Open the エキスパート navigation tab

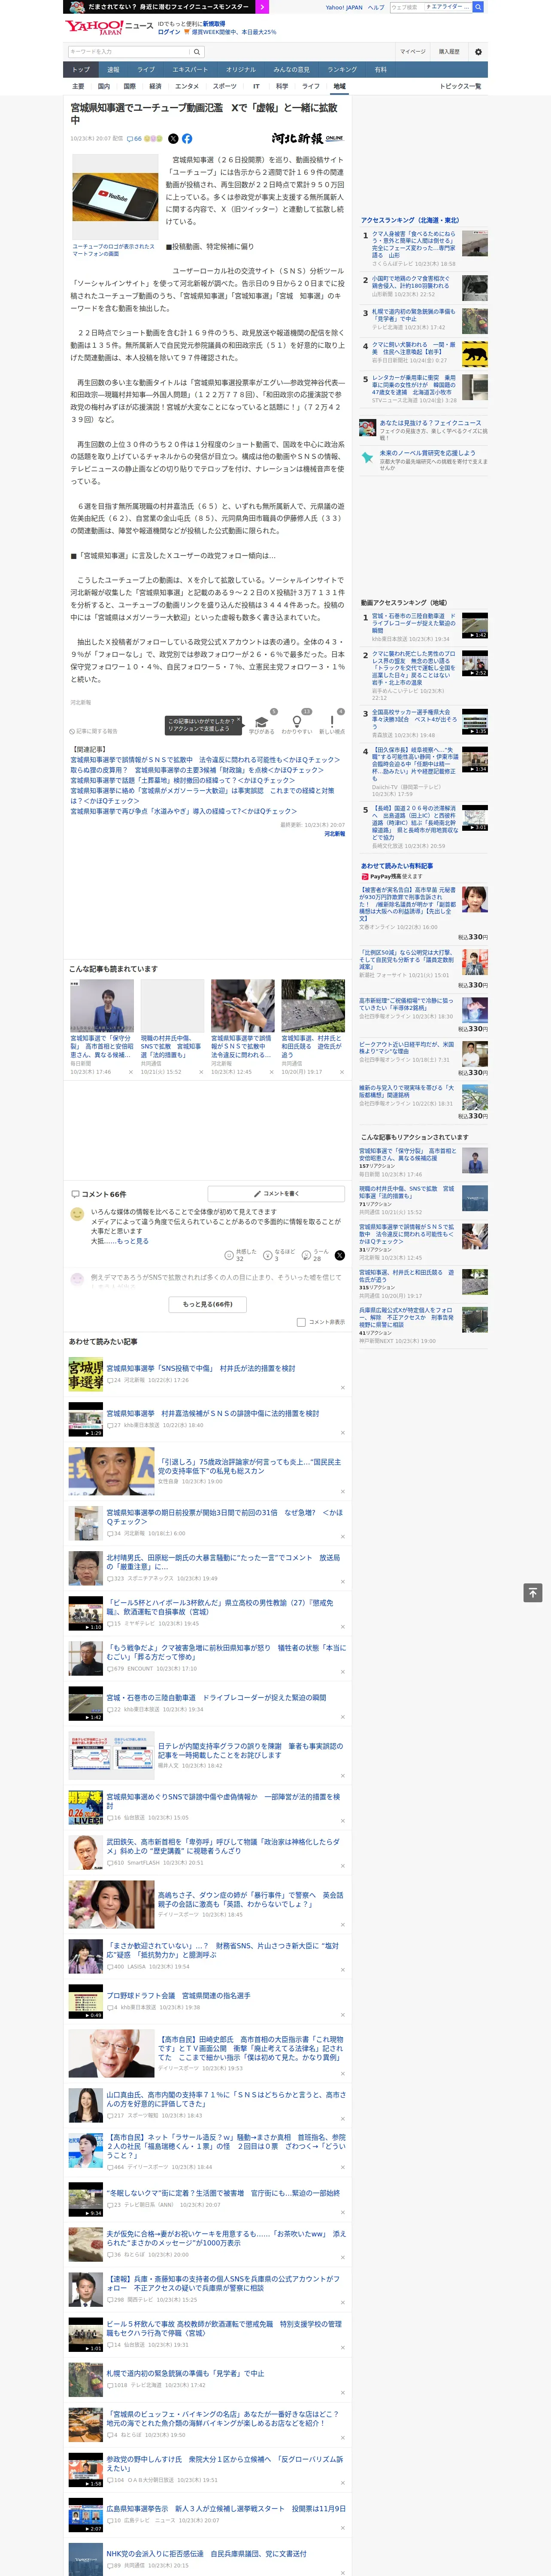tap(190, 70)
